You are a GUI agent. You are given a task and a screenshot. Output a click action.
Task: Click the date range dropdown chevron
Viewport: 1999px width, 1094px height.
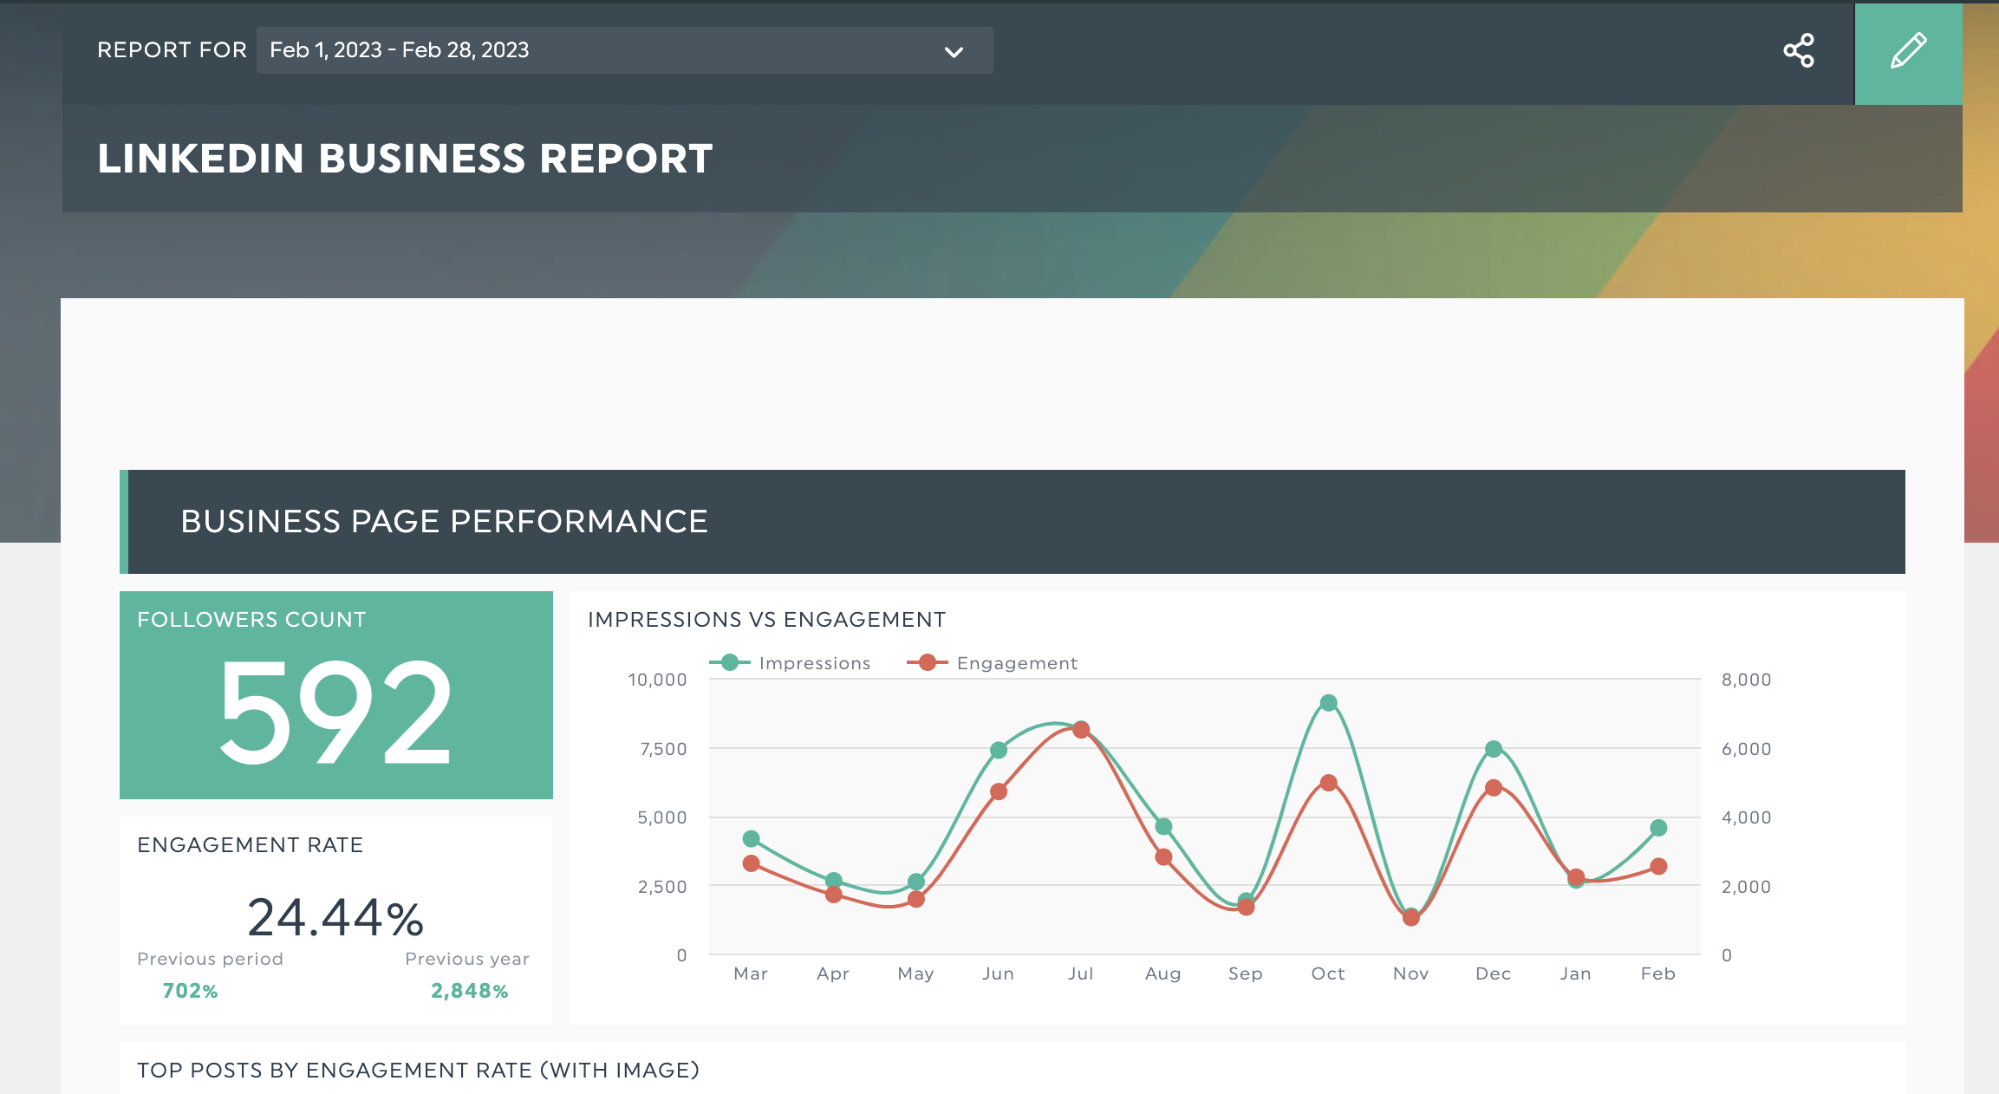point(954,52)
